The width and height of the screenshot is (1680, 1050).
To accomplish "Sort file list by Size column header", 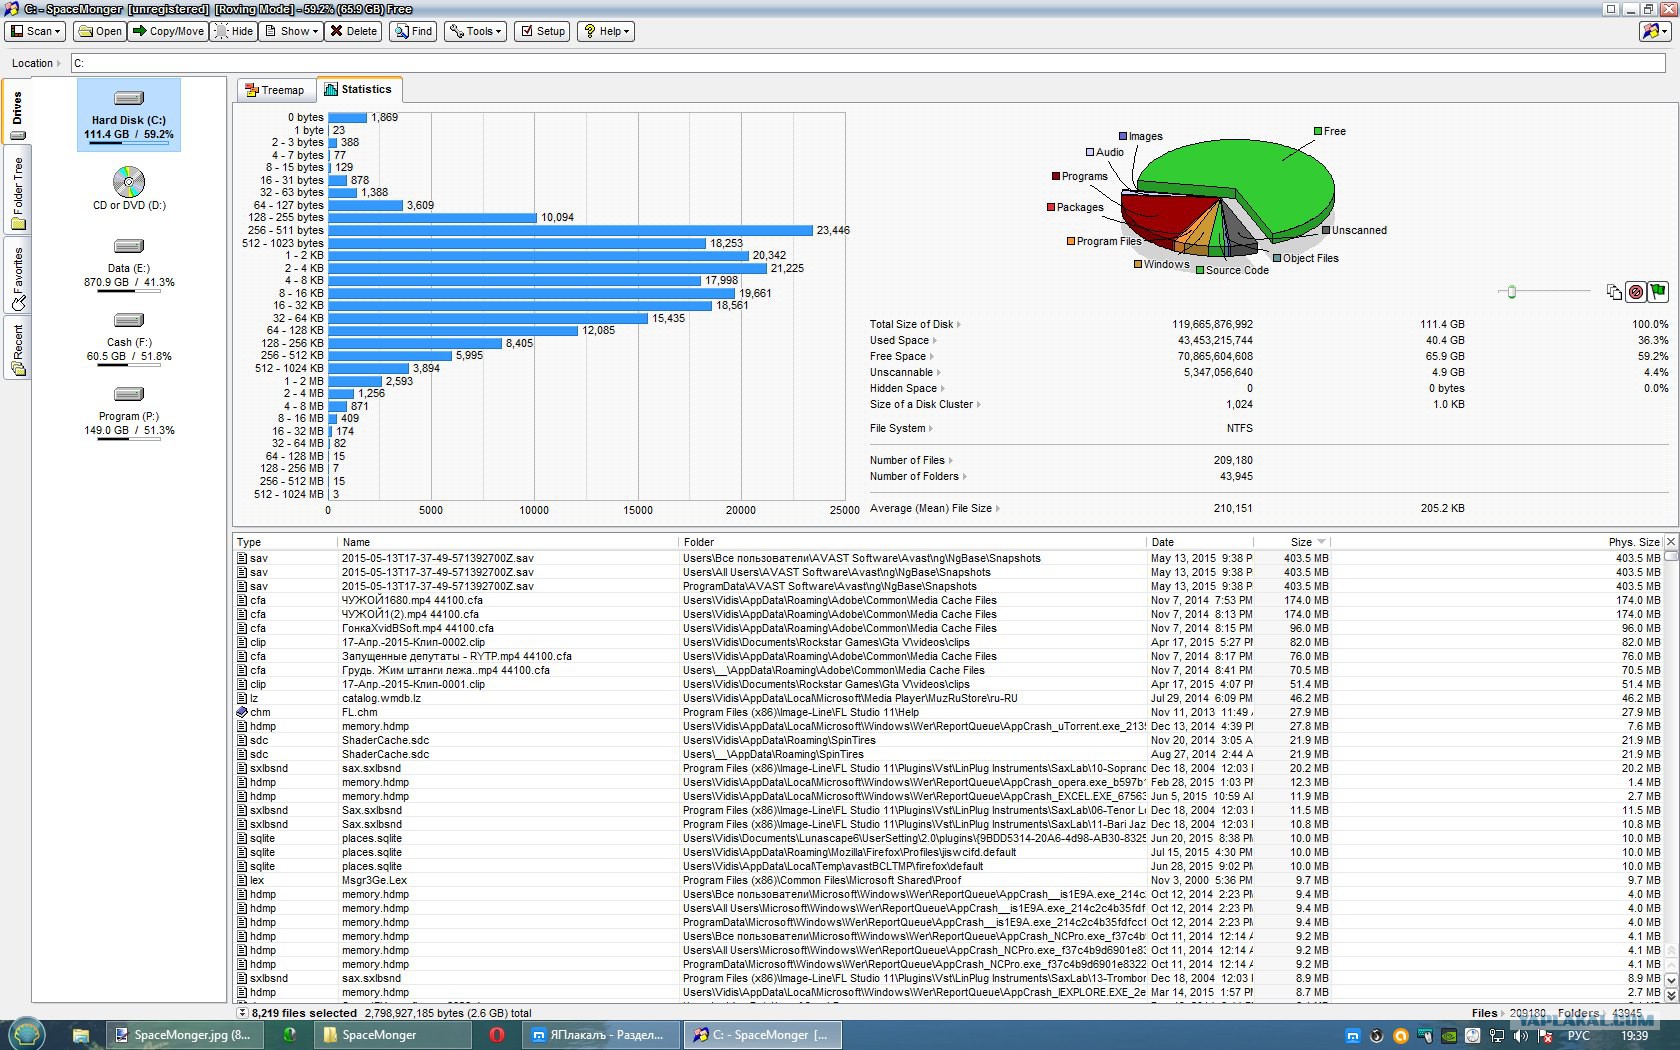I will click(x=1301, y=542).
